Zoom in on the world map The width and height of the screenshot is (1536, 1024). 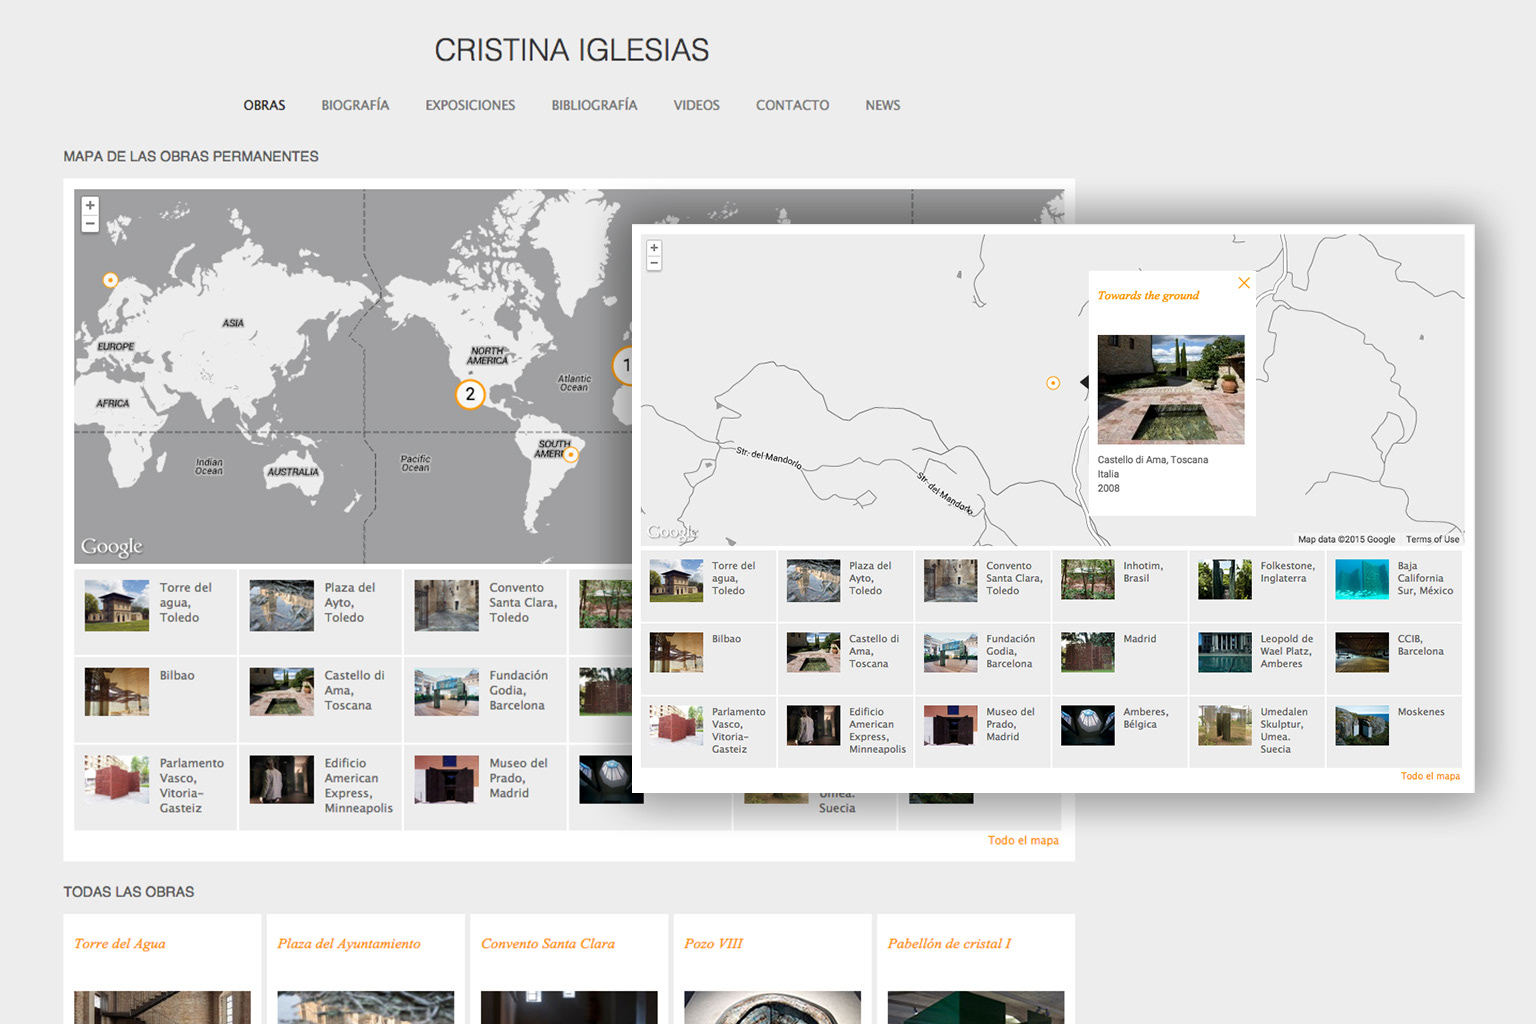pos(90,205)
